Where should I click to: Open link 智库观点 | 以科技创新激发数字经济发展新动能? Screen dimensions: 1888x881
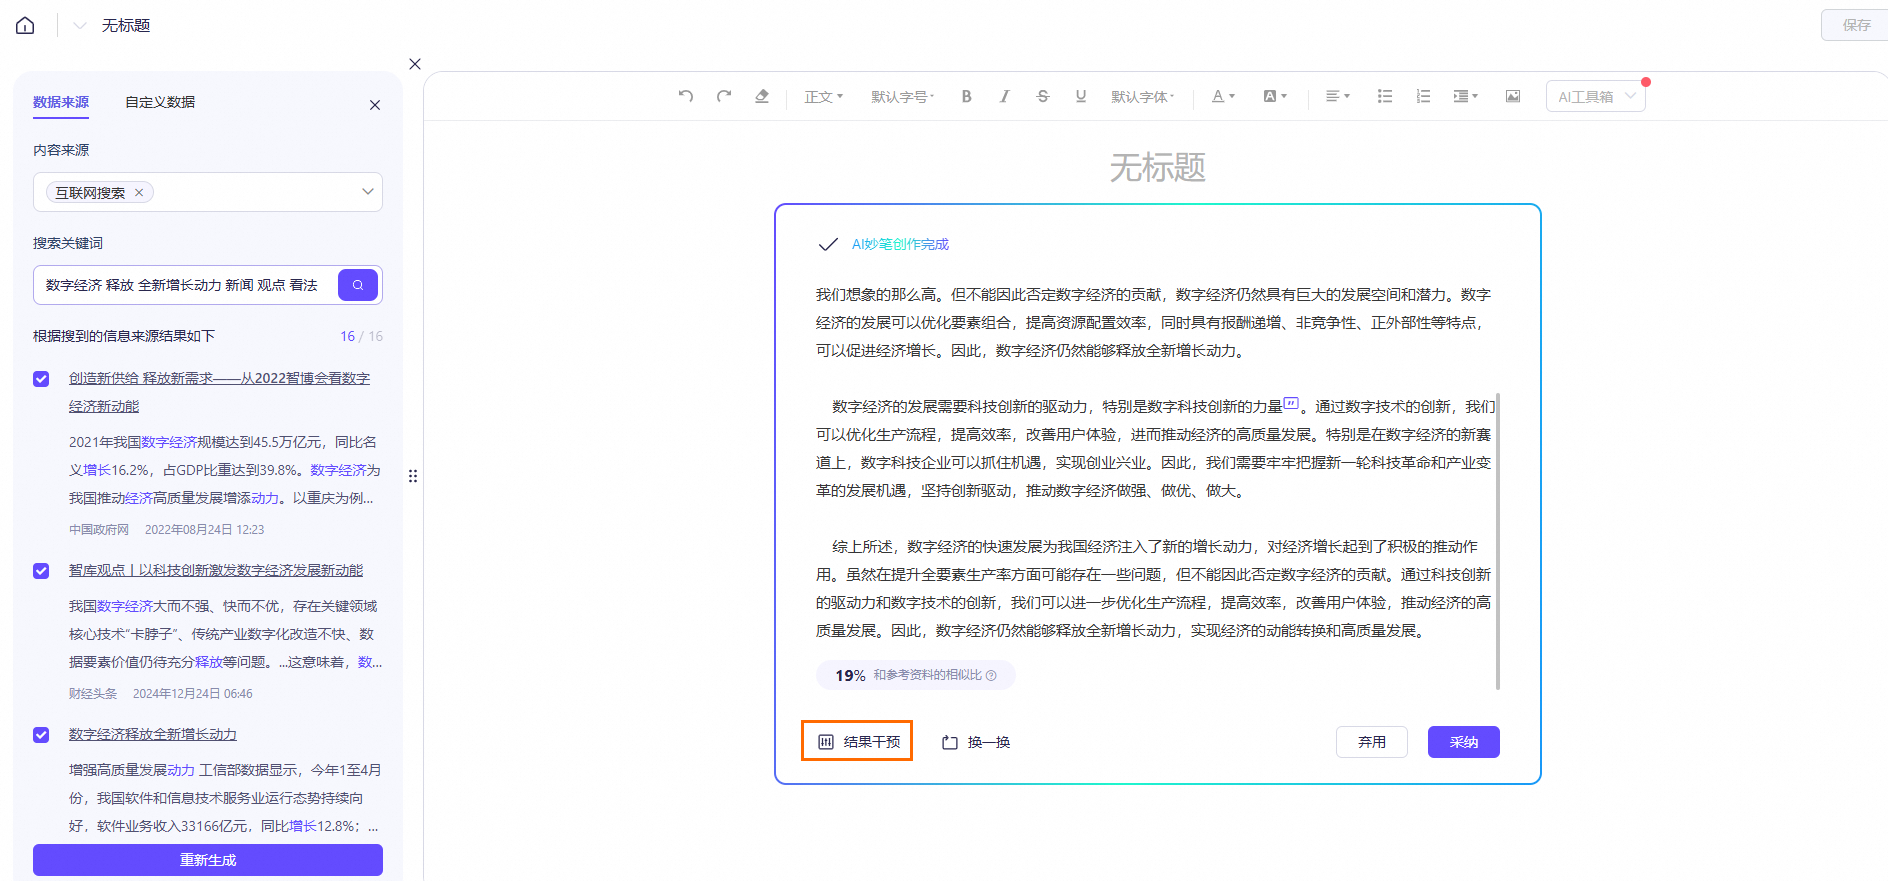coord(216,570)
